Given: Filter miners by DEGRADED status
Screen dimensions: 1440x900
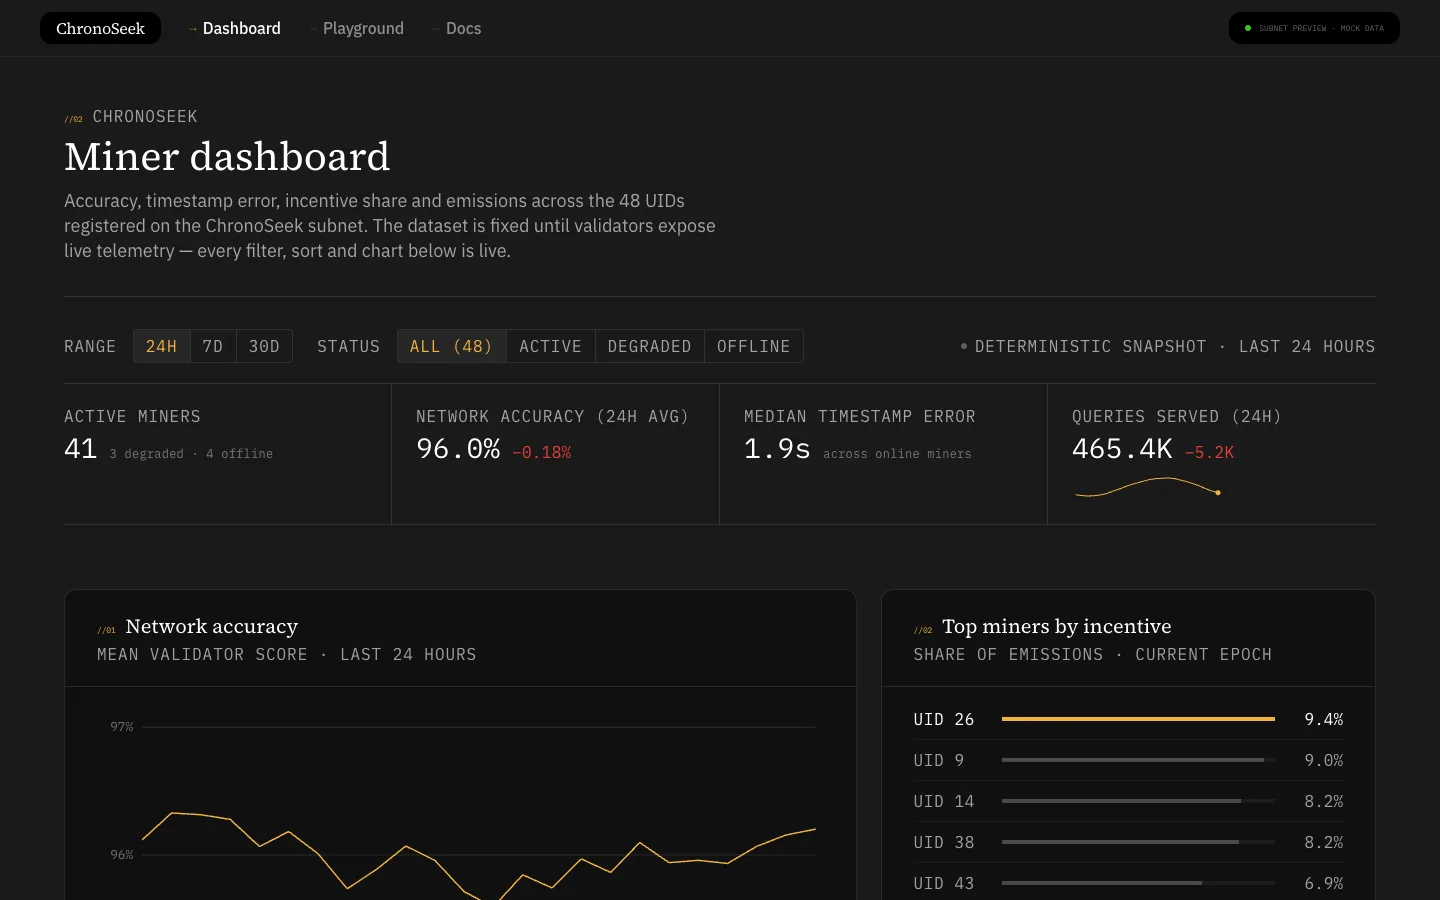Looking at the screenshot, I should pyautogui.click(x=650, y=346).
